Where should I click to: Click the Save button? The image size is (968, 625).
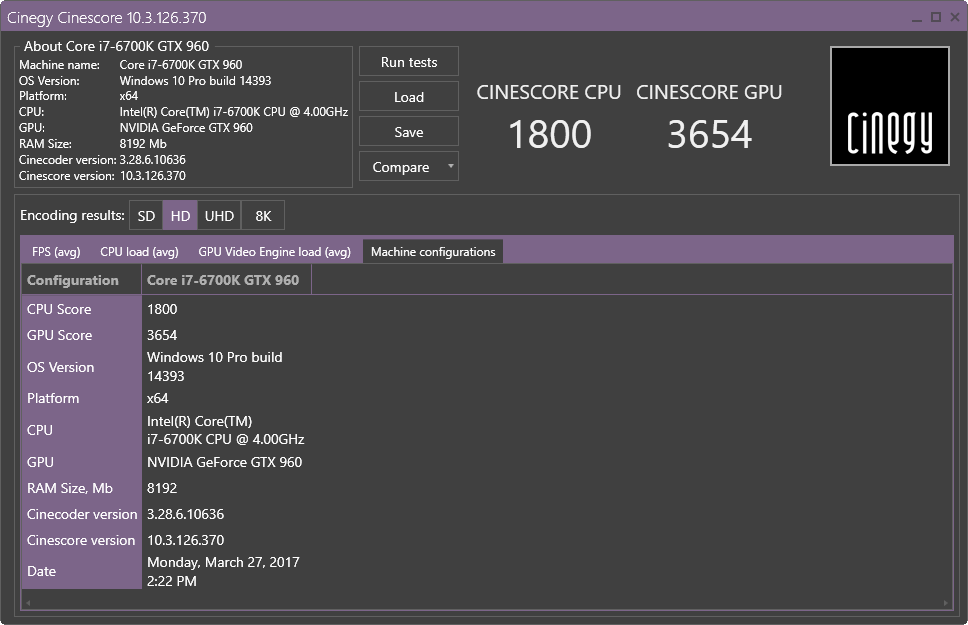pyautogui.click(x=409, y=132)
